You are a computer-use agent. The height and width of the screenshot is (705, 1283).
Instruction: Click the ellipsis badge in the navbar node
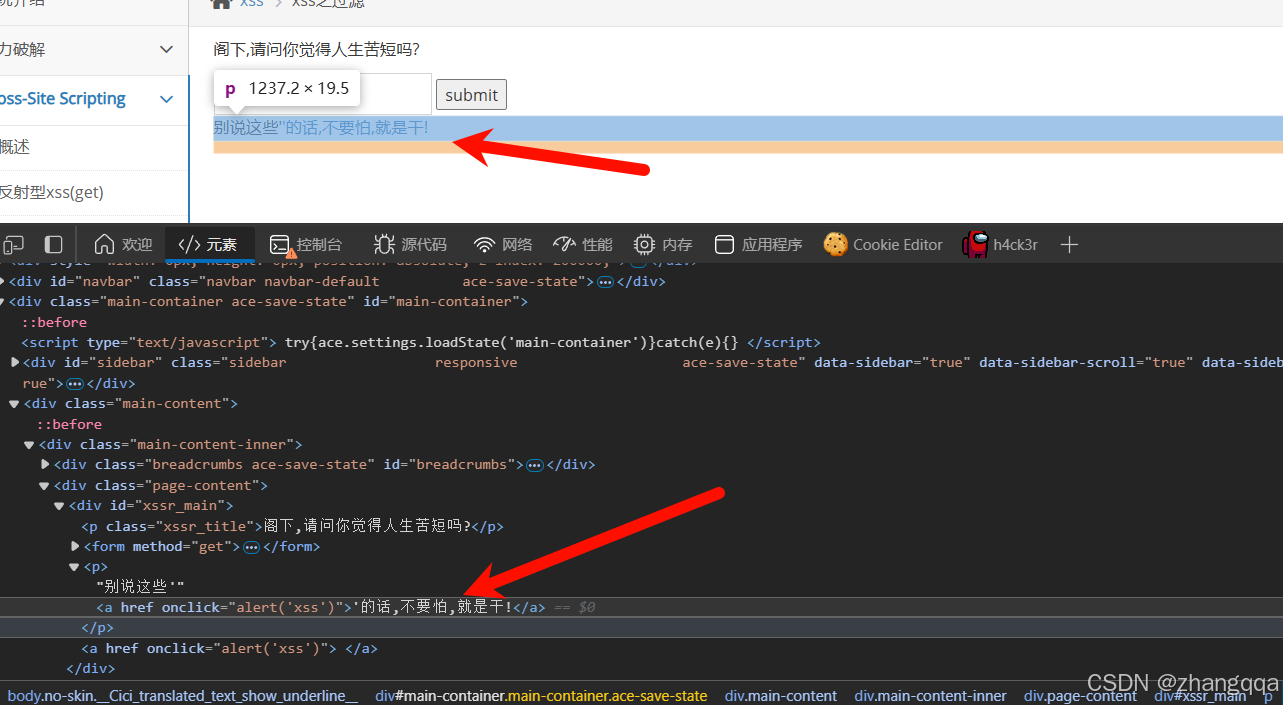coord(605,282)
